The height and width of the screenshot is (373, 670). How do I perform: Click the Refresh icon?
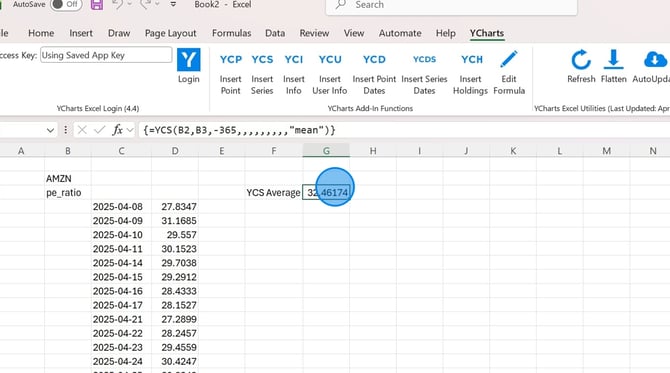(581, 60)
